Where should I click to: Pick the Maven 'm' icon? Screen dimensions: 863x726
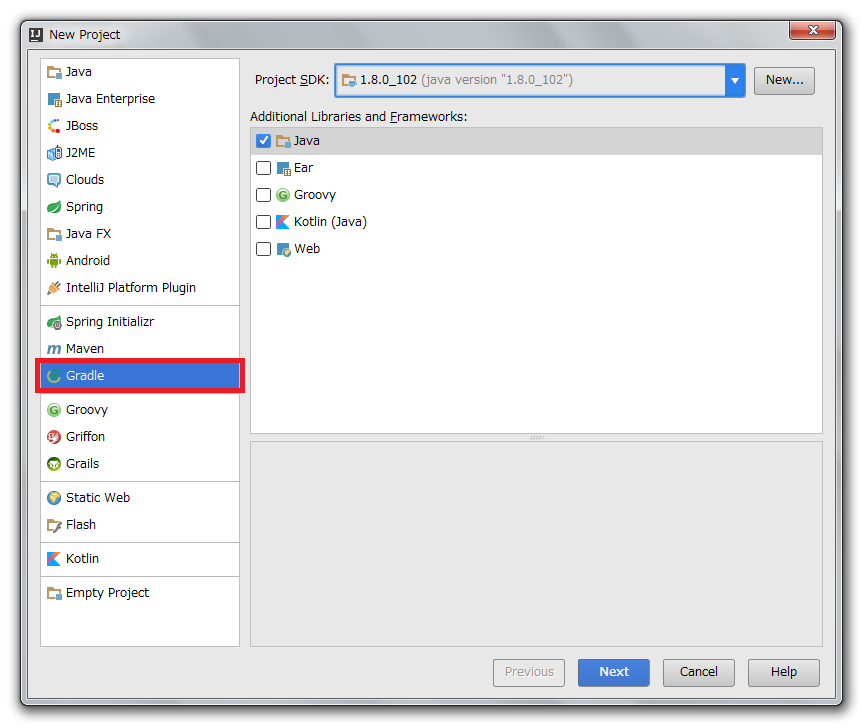click(54, 349)
